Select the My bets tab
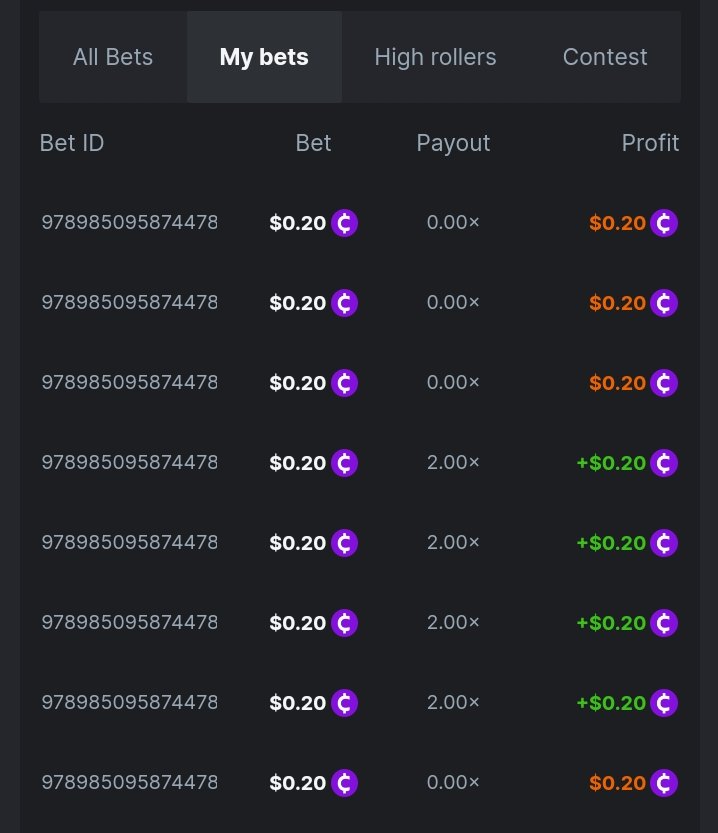The height and width of the screenshot is (833, 718). tap(264, 57)
